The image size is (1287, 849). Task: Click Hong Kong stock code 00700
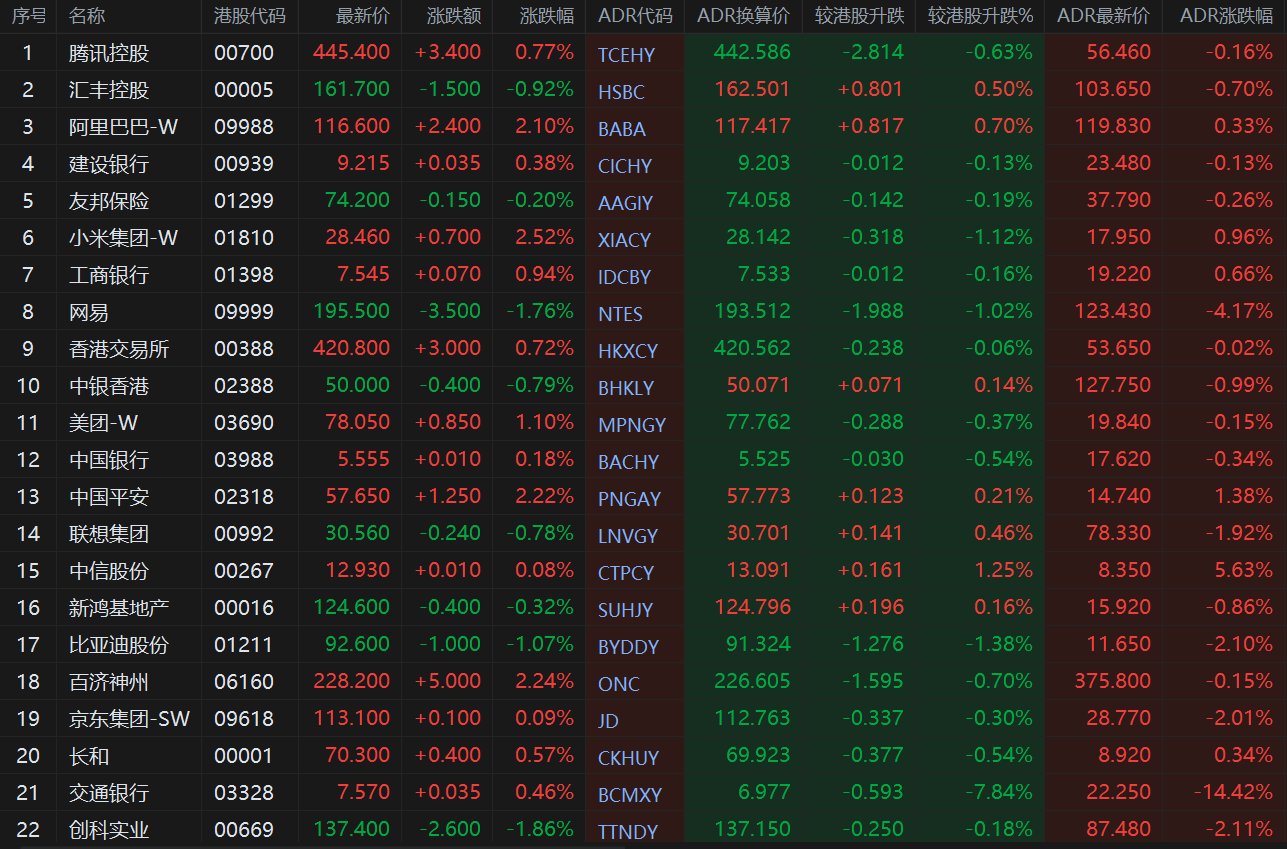[243, 53]
